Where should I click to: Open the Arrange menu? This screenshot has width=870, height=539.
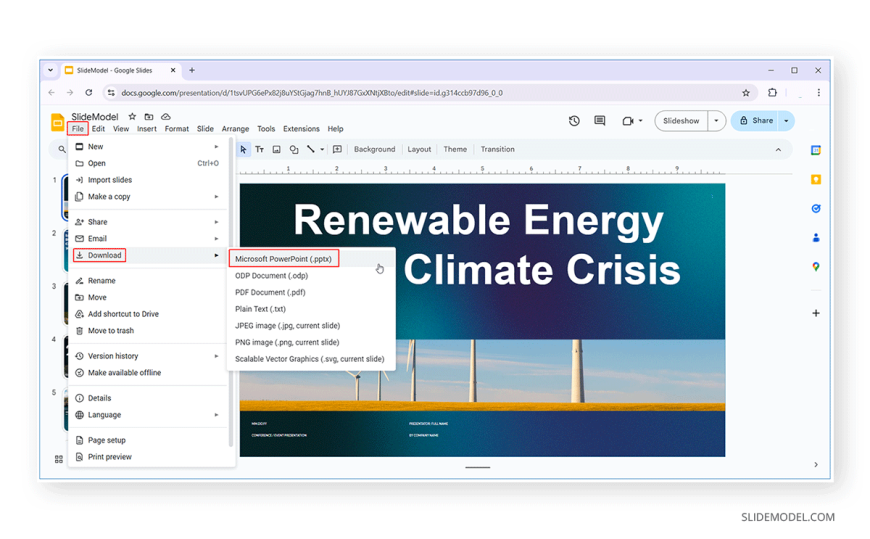click(x=235, y=129)
